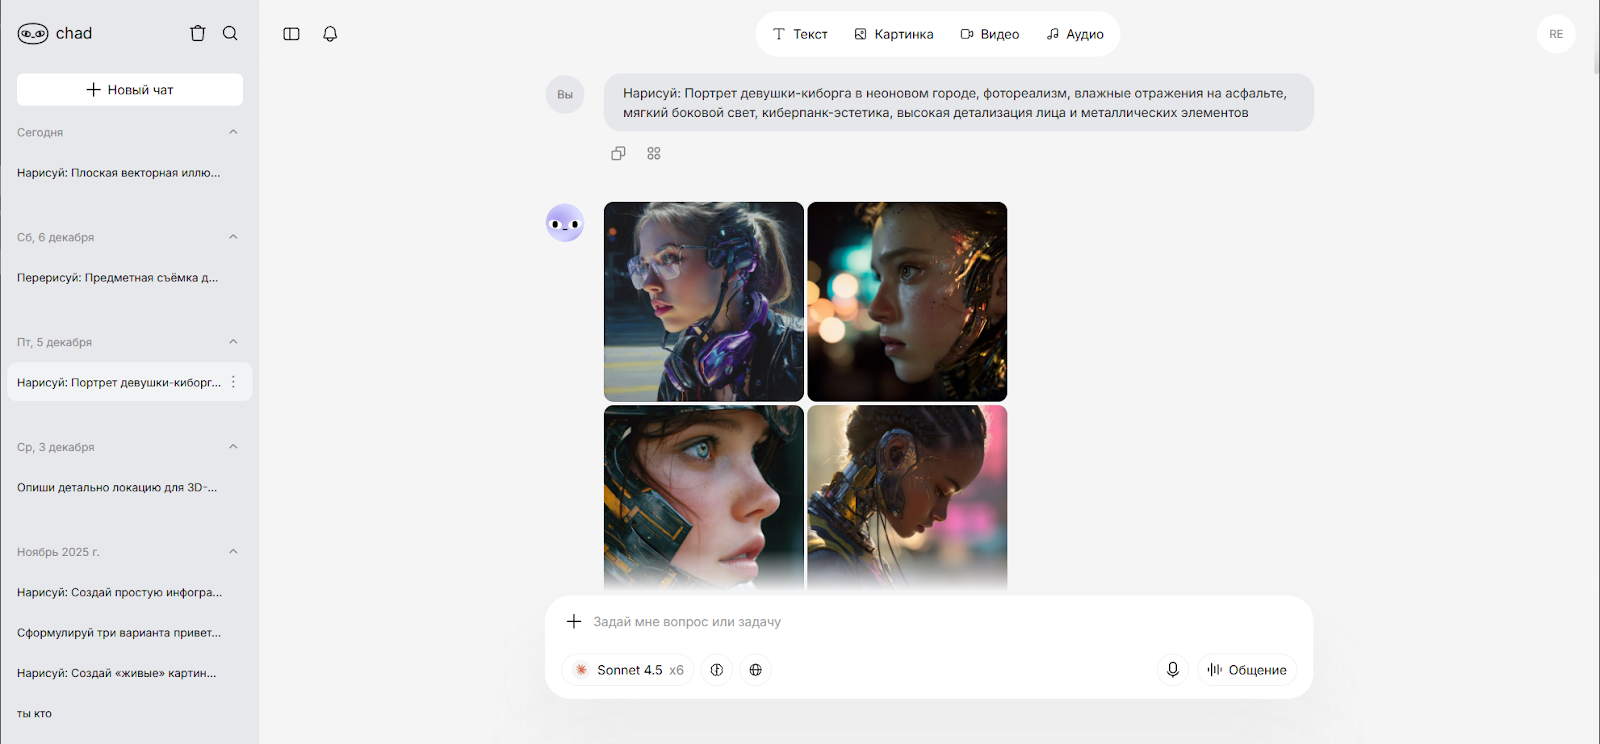Toggle the sidebar panel icon

[291, 34]
